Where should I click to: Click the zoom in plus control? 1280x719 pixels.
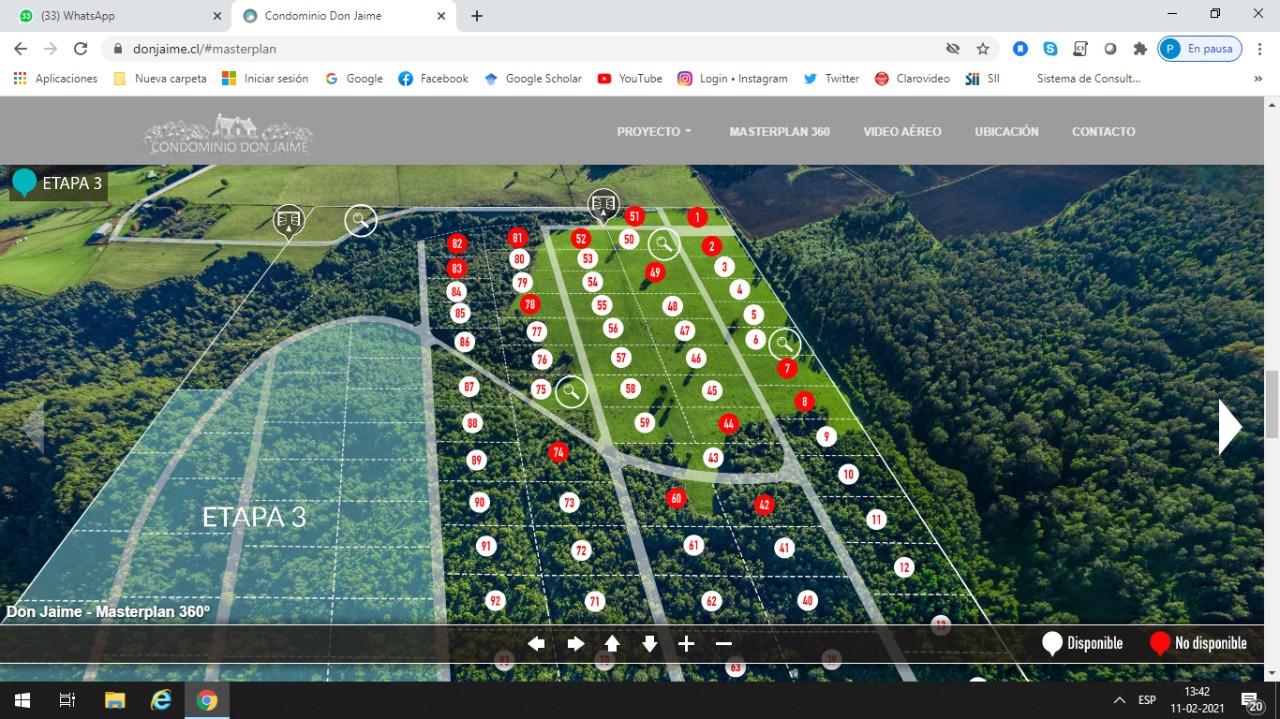click(686, 644)
